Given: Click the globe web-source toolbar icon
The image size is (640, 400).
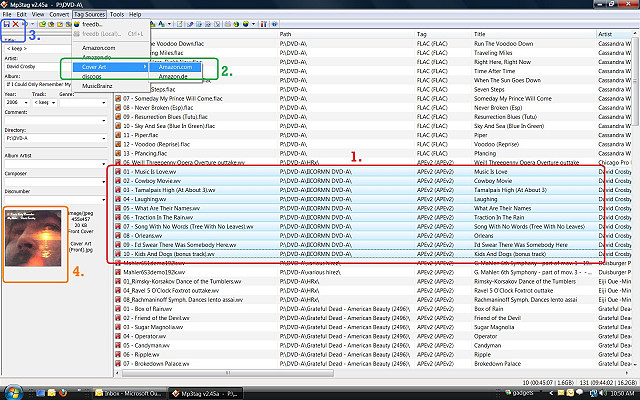Looking at the screenshot, I should 236,24.
